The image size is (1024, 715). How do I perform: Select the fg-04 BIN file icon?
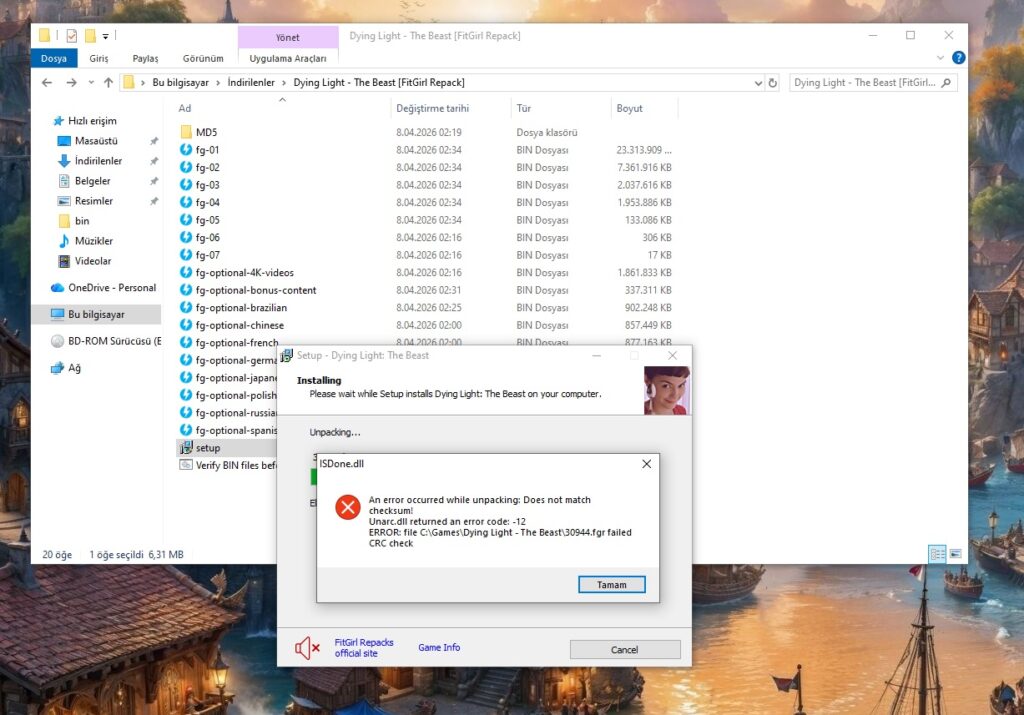(x=186, y=202)
